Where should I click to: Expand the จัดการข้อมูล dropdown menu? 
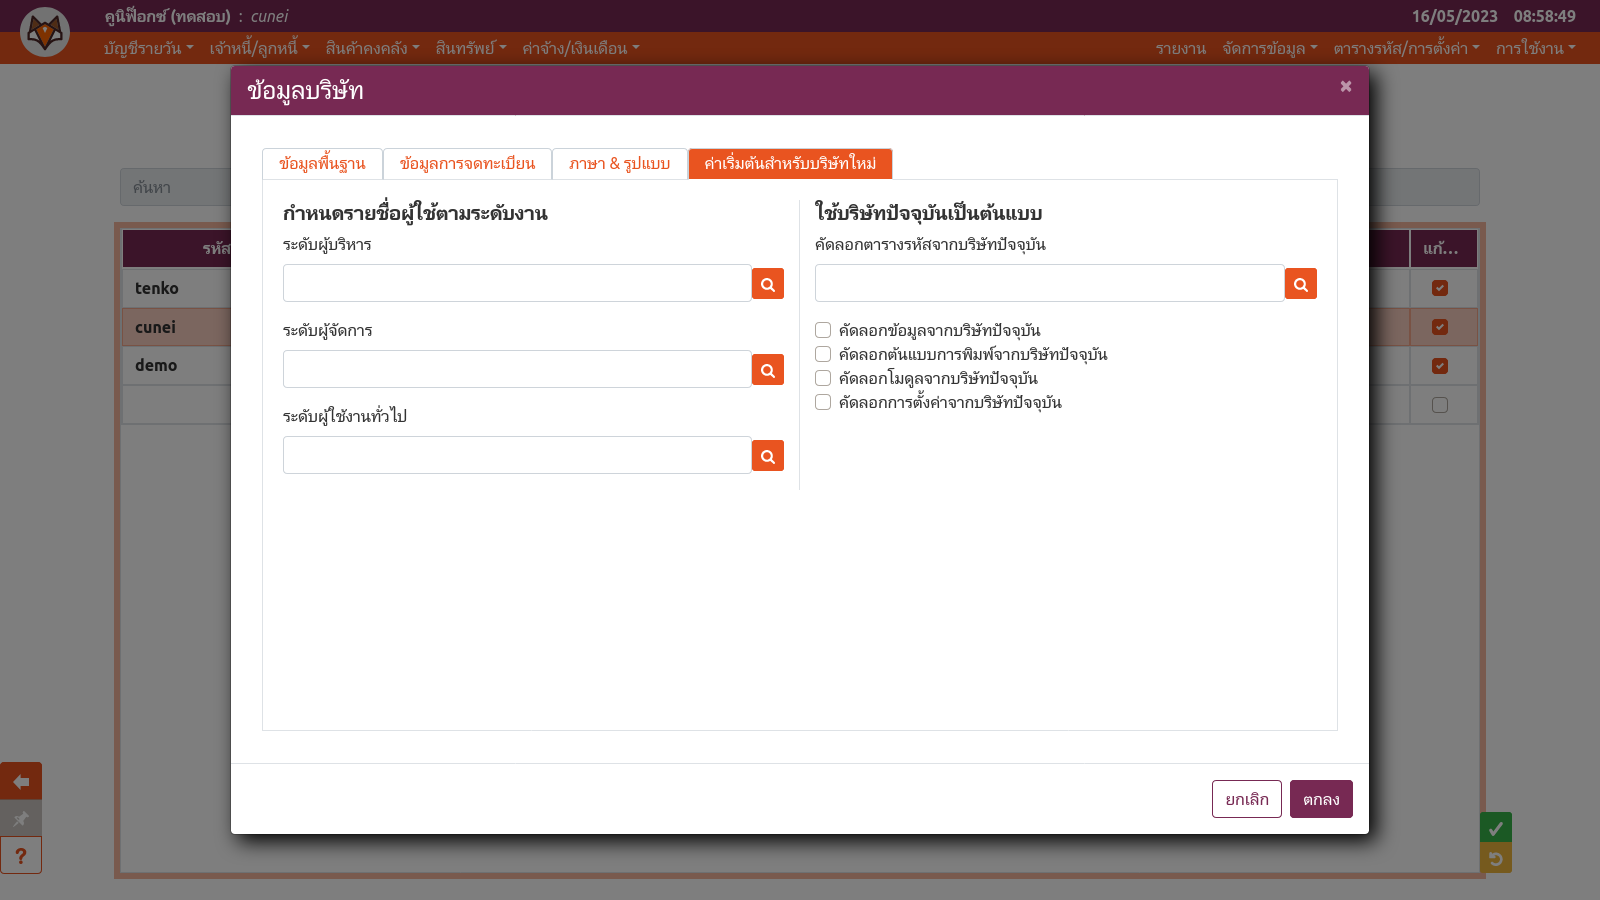pyautogui.click(x=1269, y=48)
